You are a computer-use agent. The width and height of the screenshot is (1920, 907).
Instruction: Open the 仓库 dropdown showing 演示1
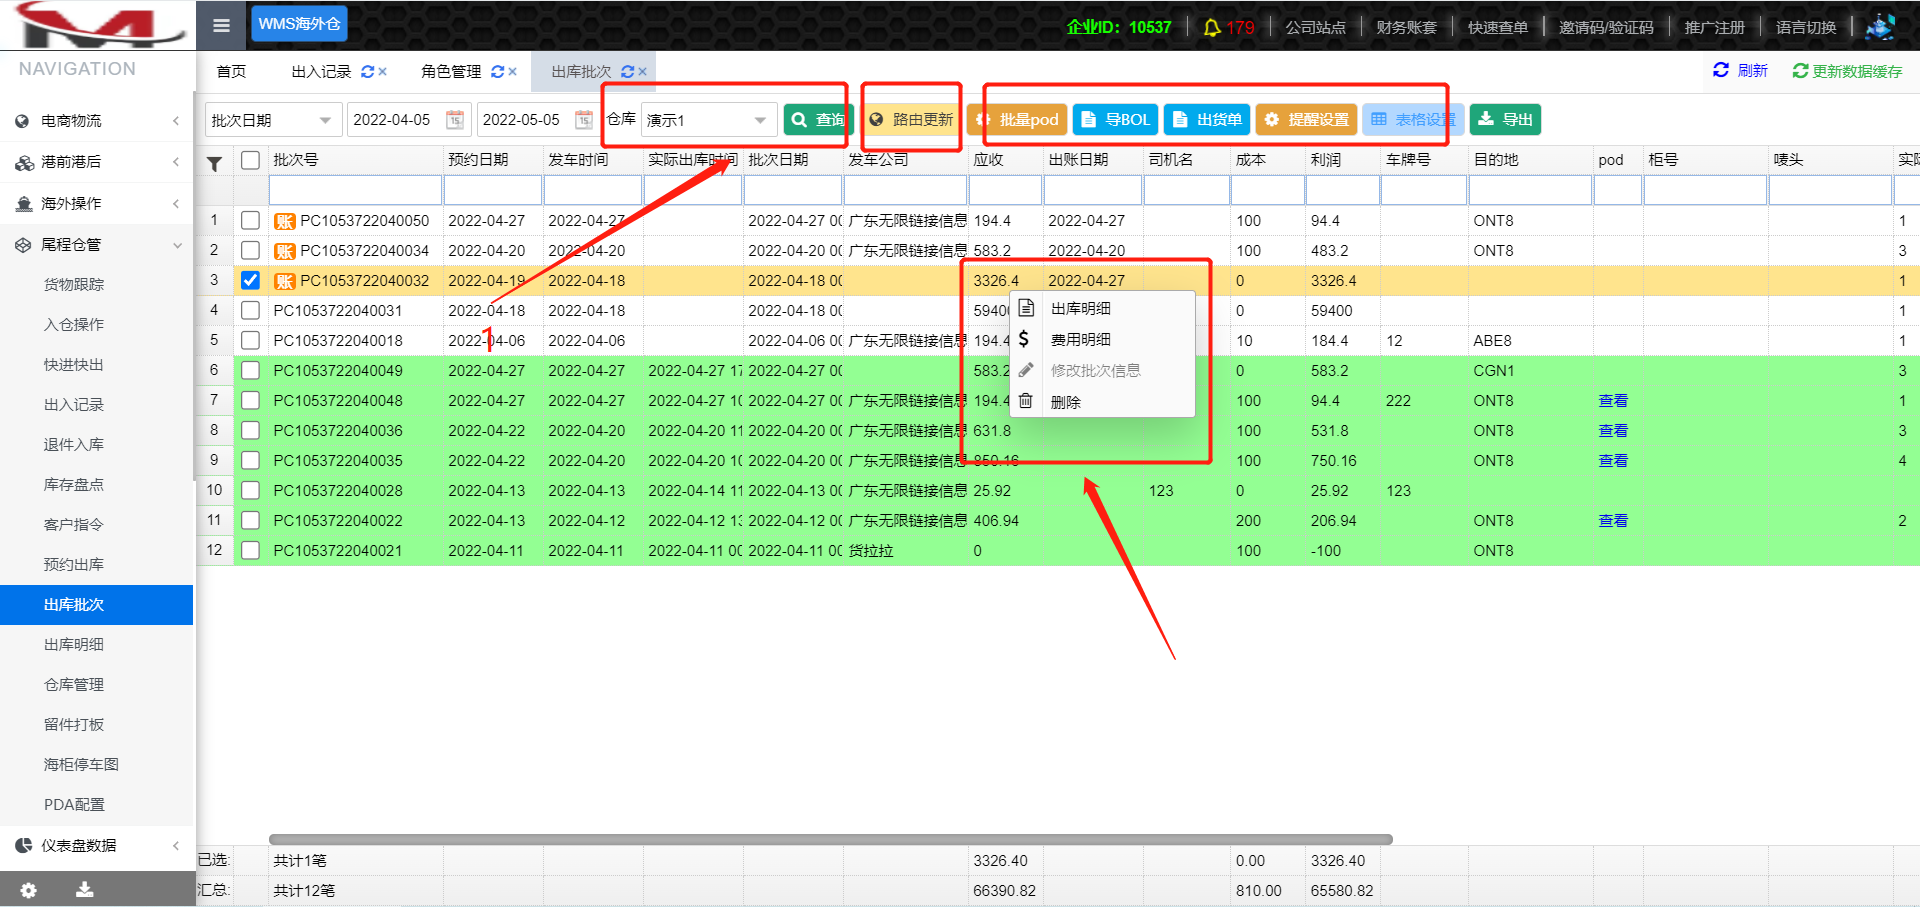tap(707, 120)
